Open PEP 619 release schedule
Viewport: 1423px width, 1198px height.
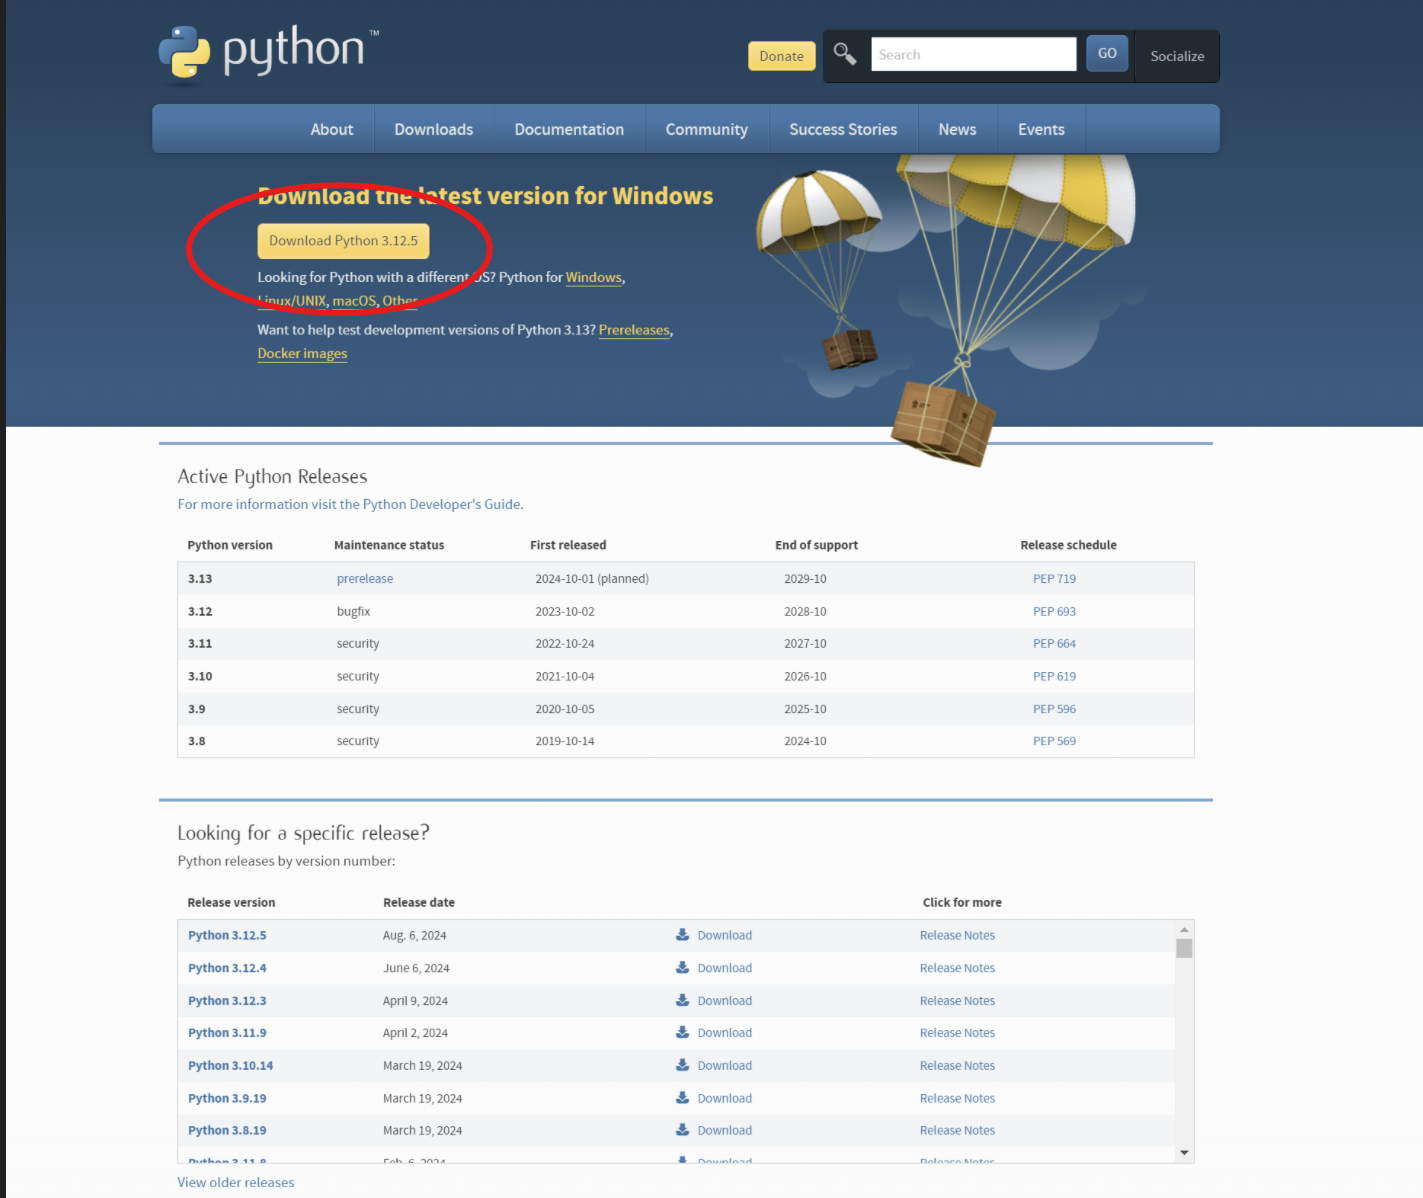(1054, 676)
